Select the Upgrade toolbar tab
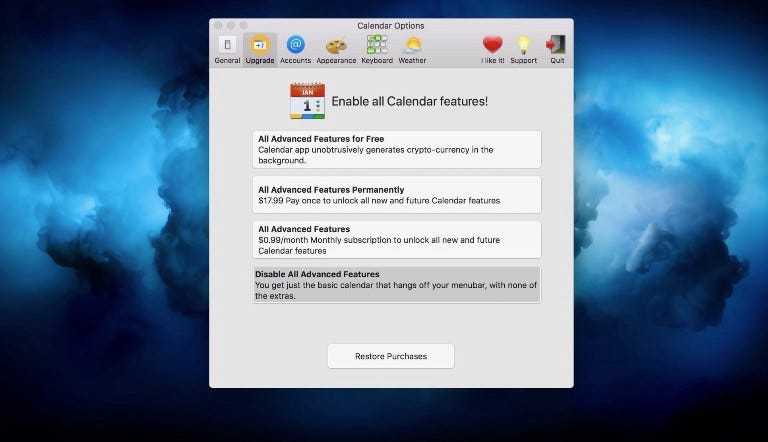The height and width of the screenshot is (442, 768). [x=260, y=49]
